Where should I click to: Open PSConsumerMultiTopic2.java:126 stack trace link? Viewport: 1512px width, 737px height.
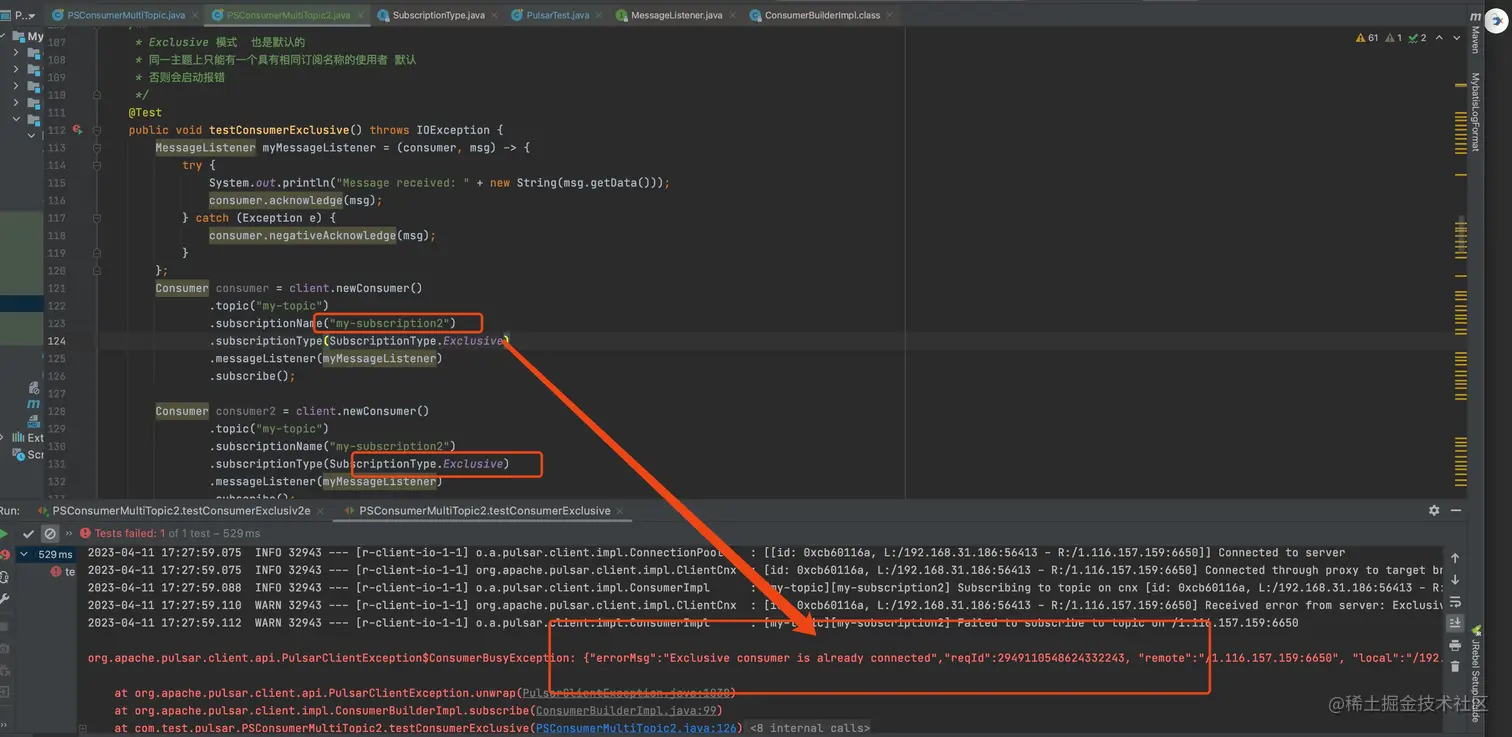pos(636,728)
